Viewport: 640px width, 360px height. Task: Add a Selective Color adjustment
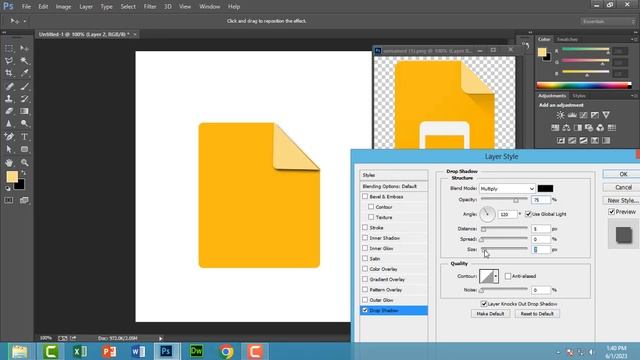click(595, 140)
